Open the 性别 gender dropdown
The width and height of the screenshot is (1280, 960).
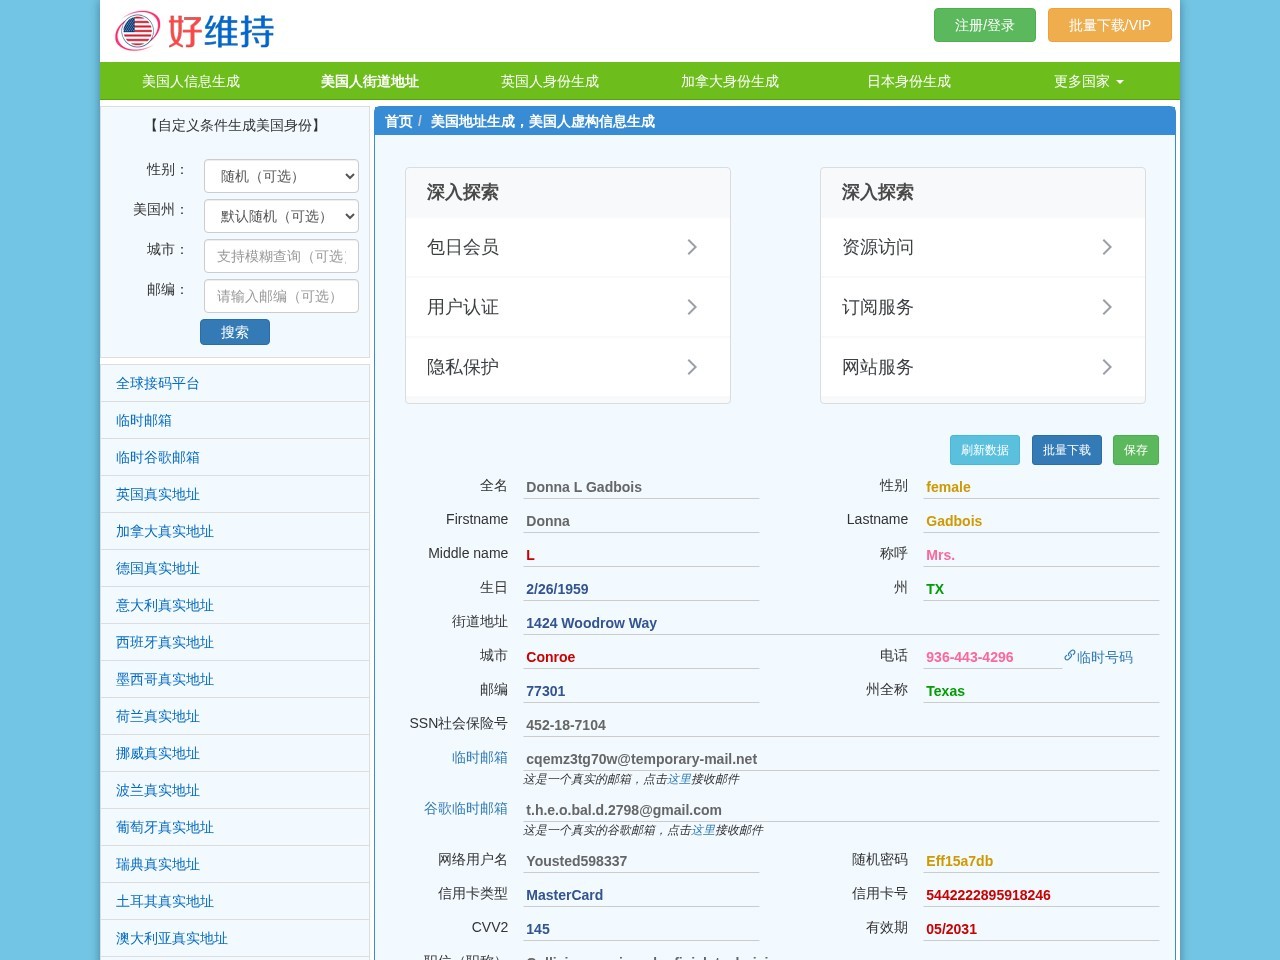click(x=281, y=176)
